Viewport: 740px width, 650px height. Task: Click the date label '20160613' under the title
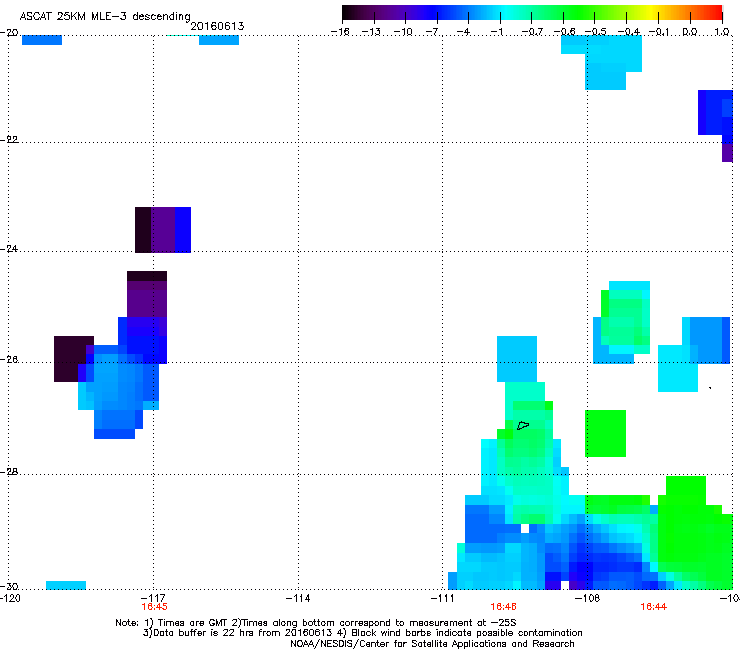[x=217, y=26]
